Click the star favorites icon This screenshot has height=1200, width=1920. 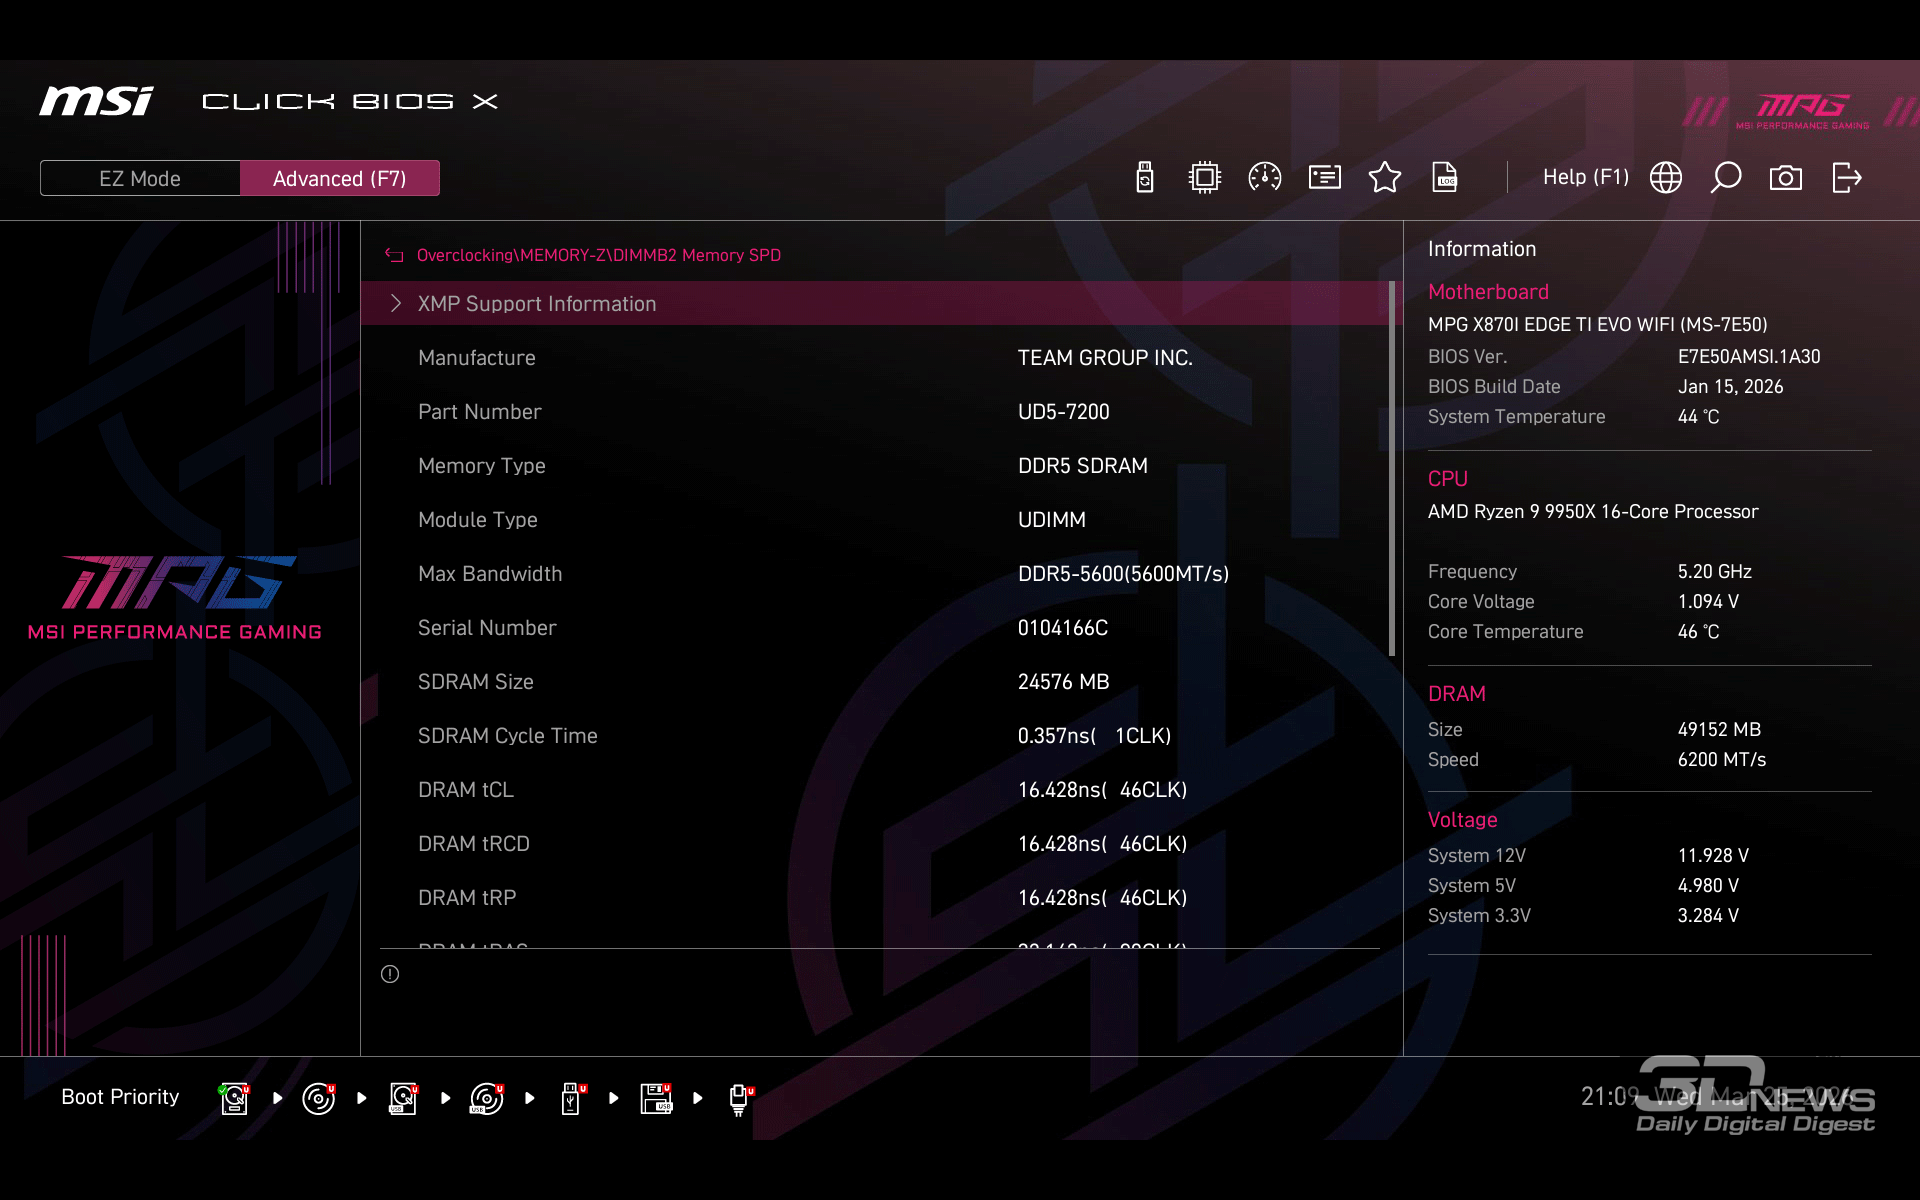pos(1385,178)
